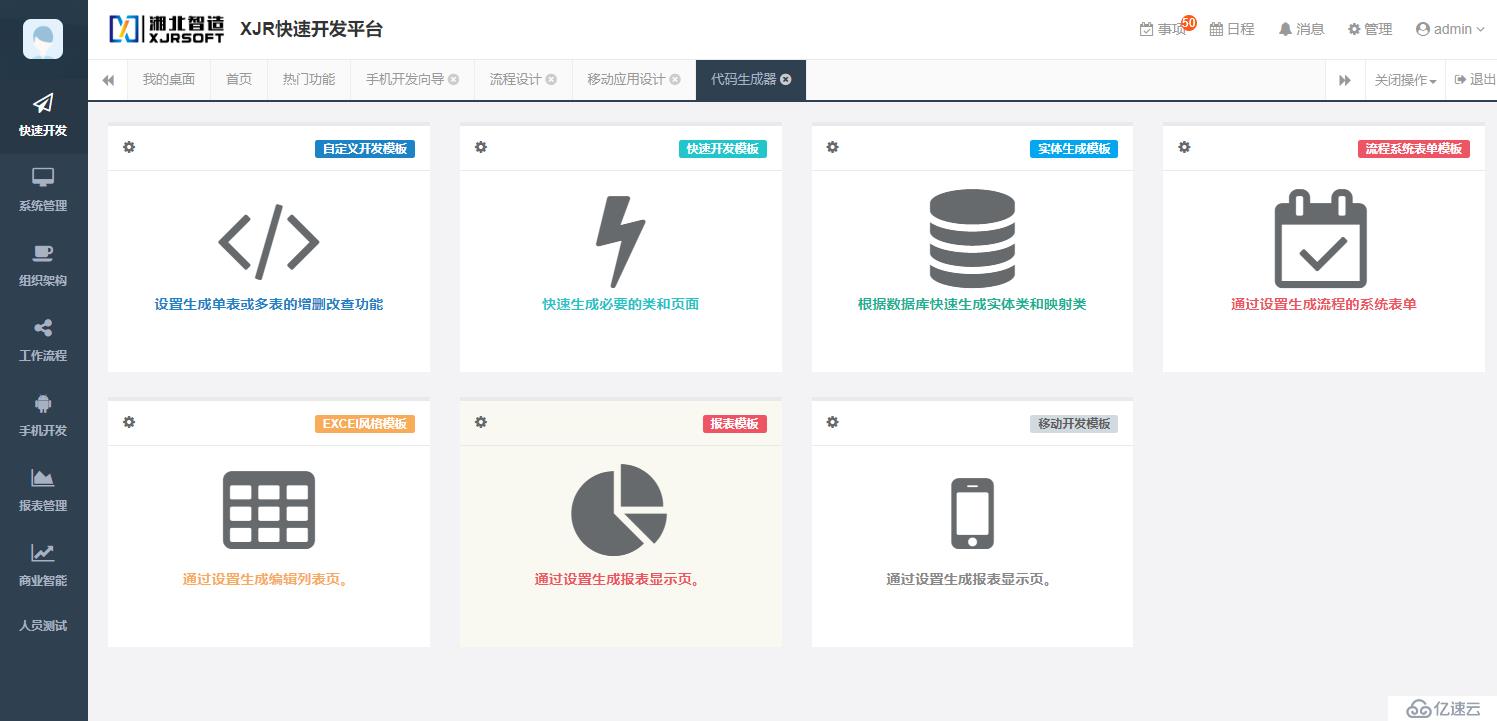Close the 代码生成器 tab
The width and height of the screenshot is (1497, 721).
click(x=786, y=80)
